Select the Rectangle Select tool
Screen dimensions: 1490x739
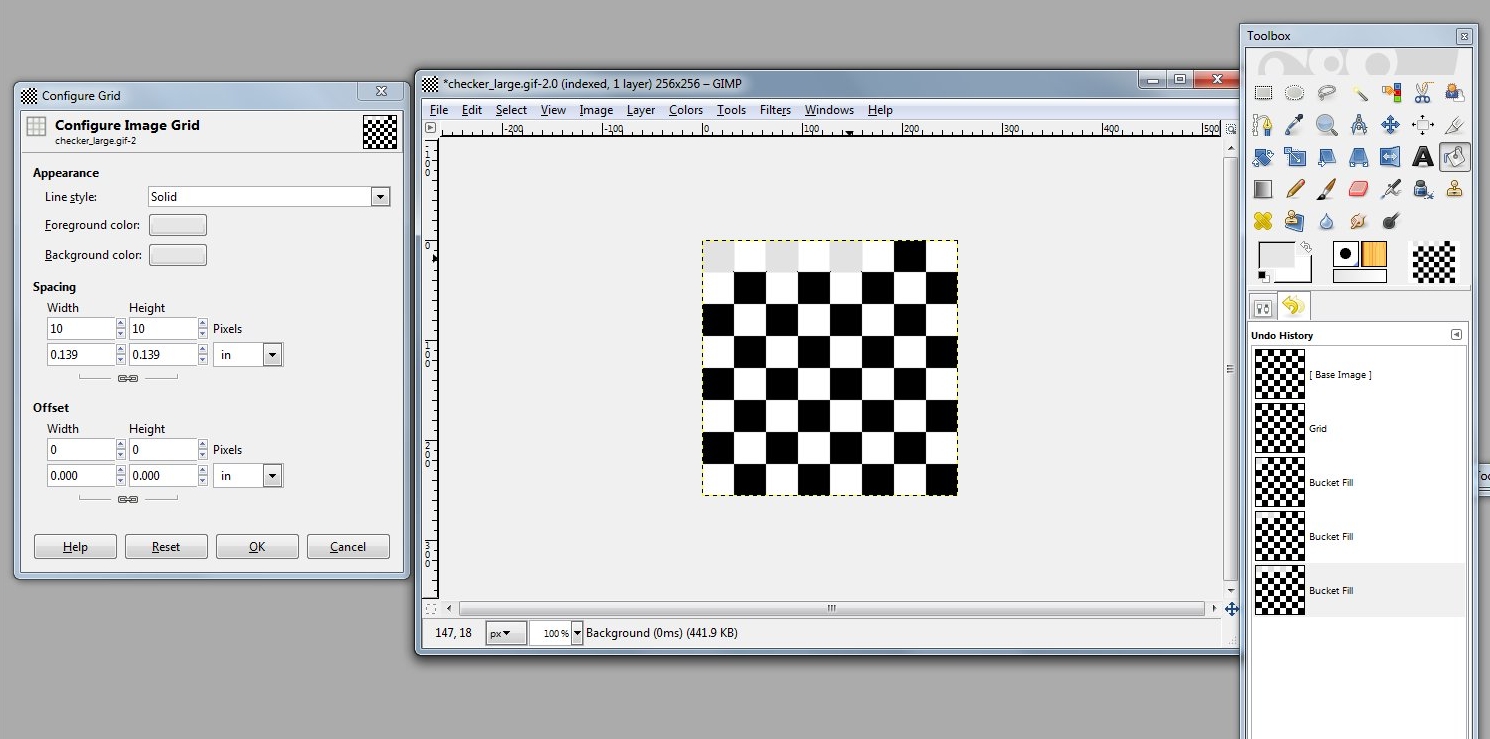tap(1264, 93)
